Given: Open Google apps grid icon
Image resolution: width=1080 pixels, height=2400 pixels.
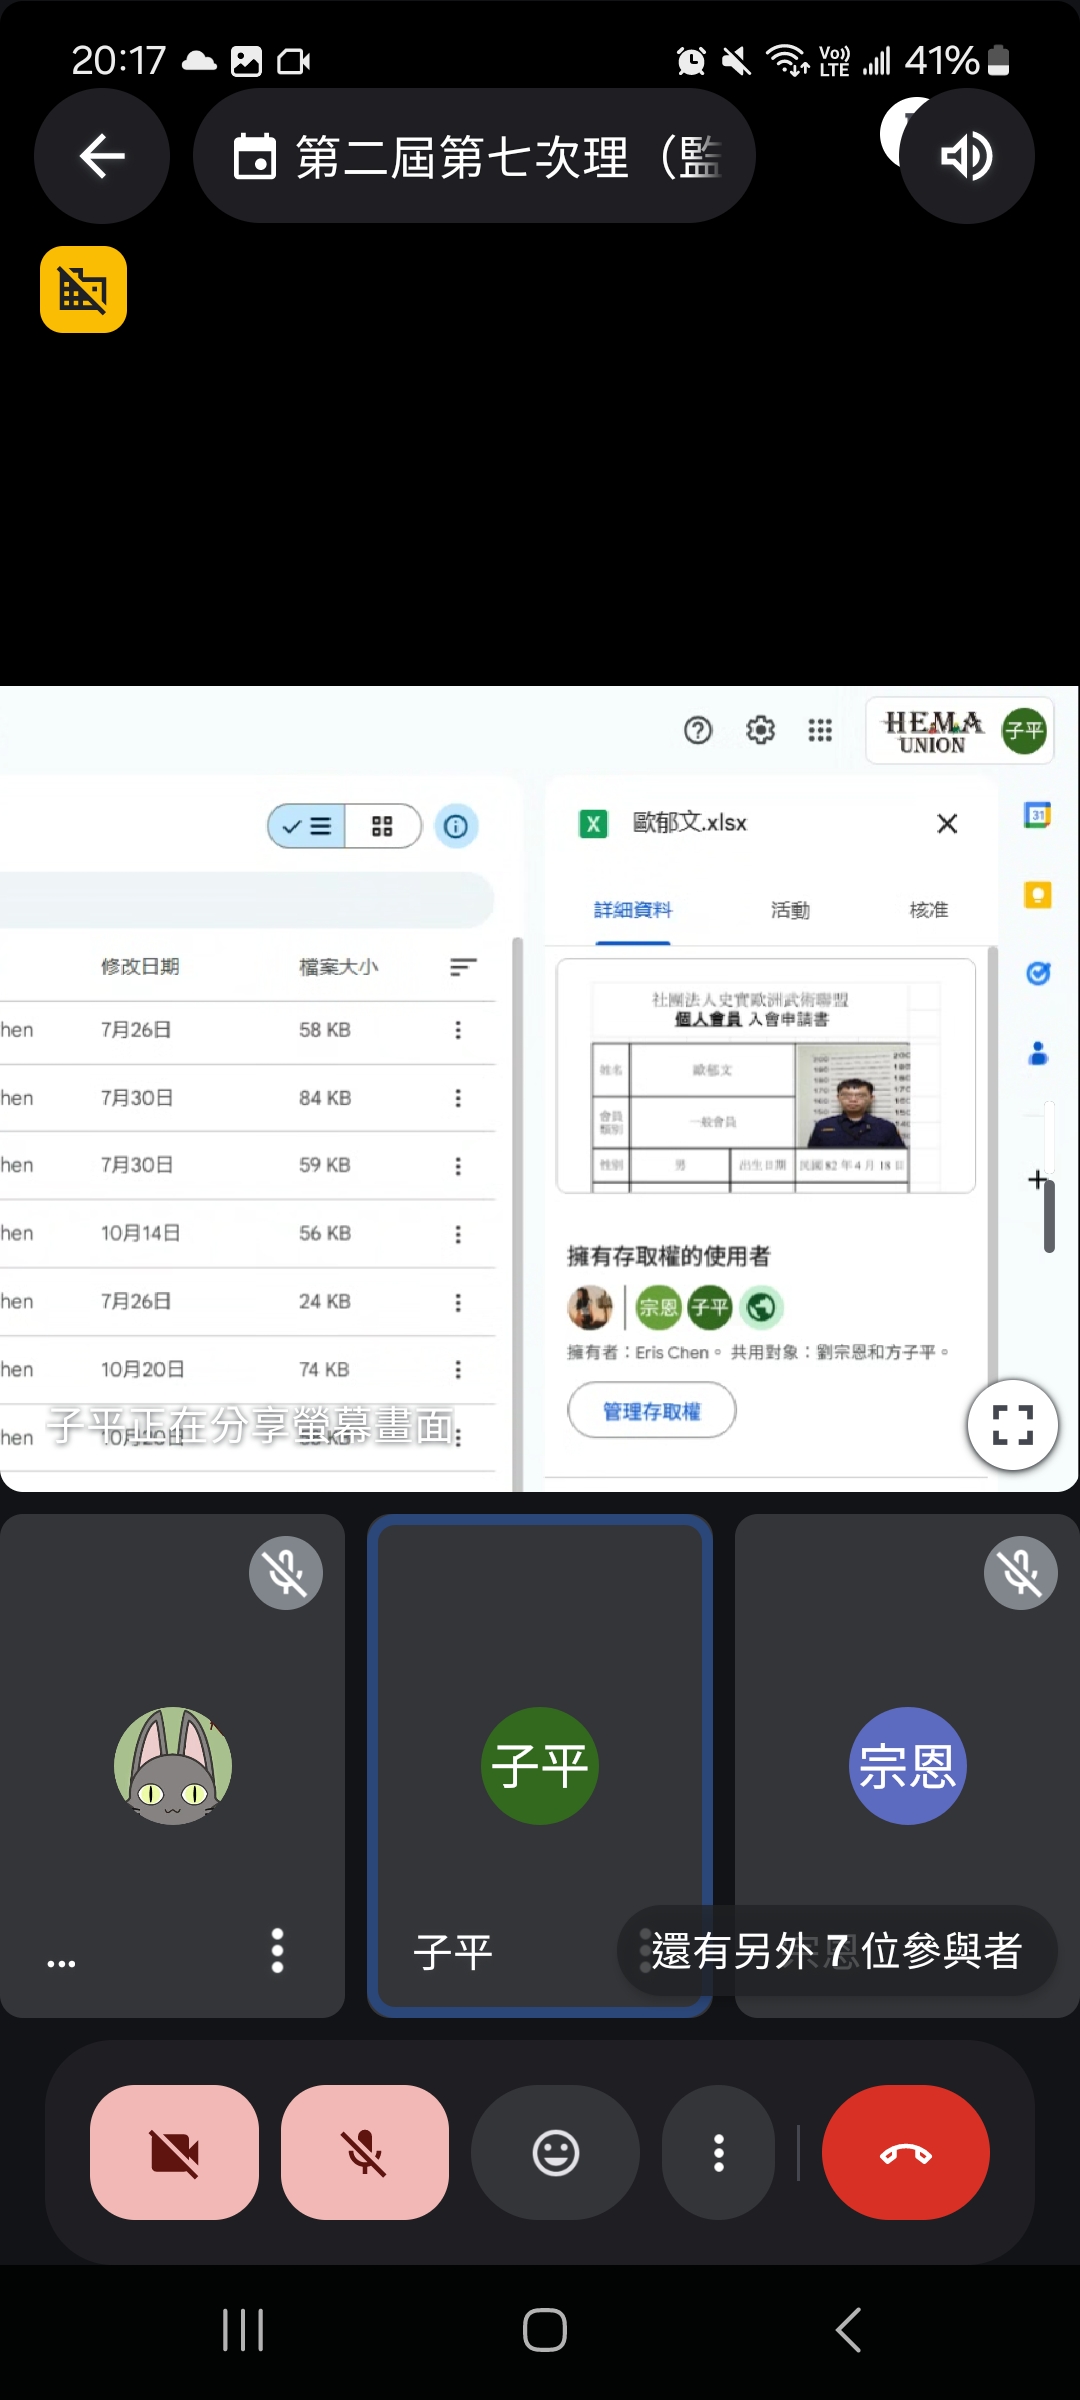Looking at the screenshot, I should pos(820,731).
